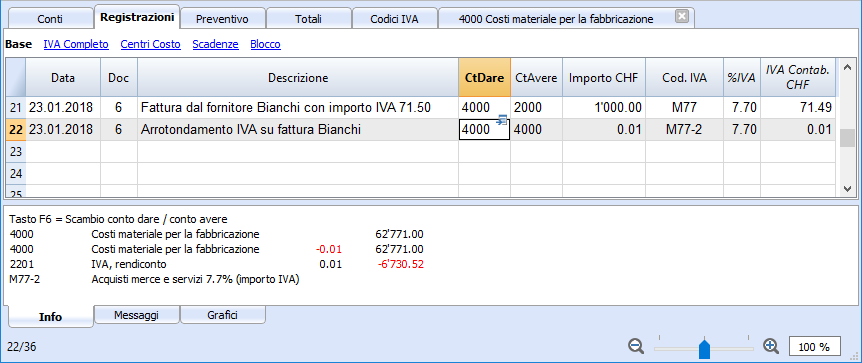862x363 pixels.
Task: Open the Scadenze view
Action: [216, 45]
